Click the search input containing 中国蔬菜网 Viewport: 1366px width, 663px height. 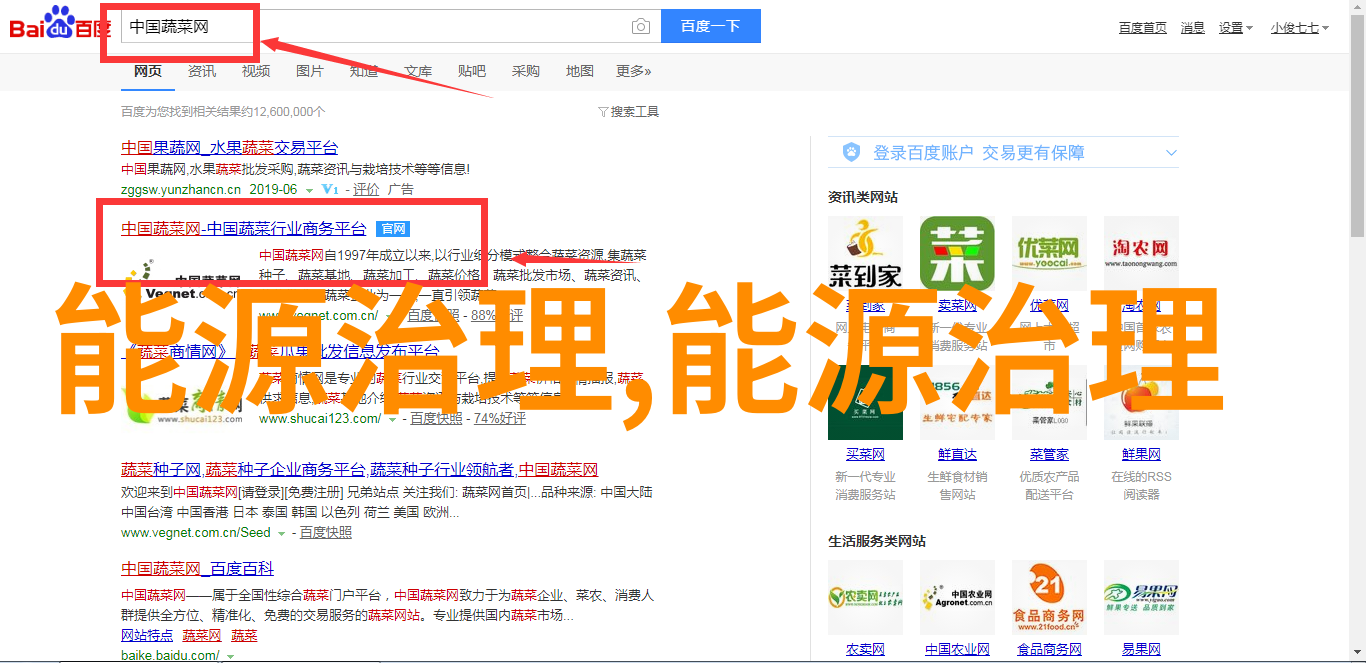coord(390,26)
